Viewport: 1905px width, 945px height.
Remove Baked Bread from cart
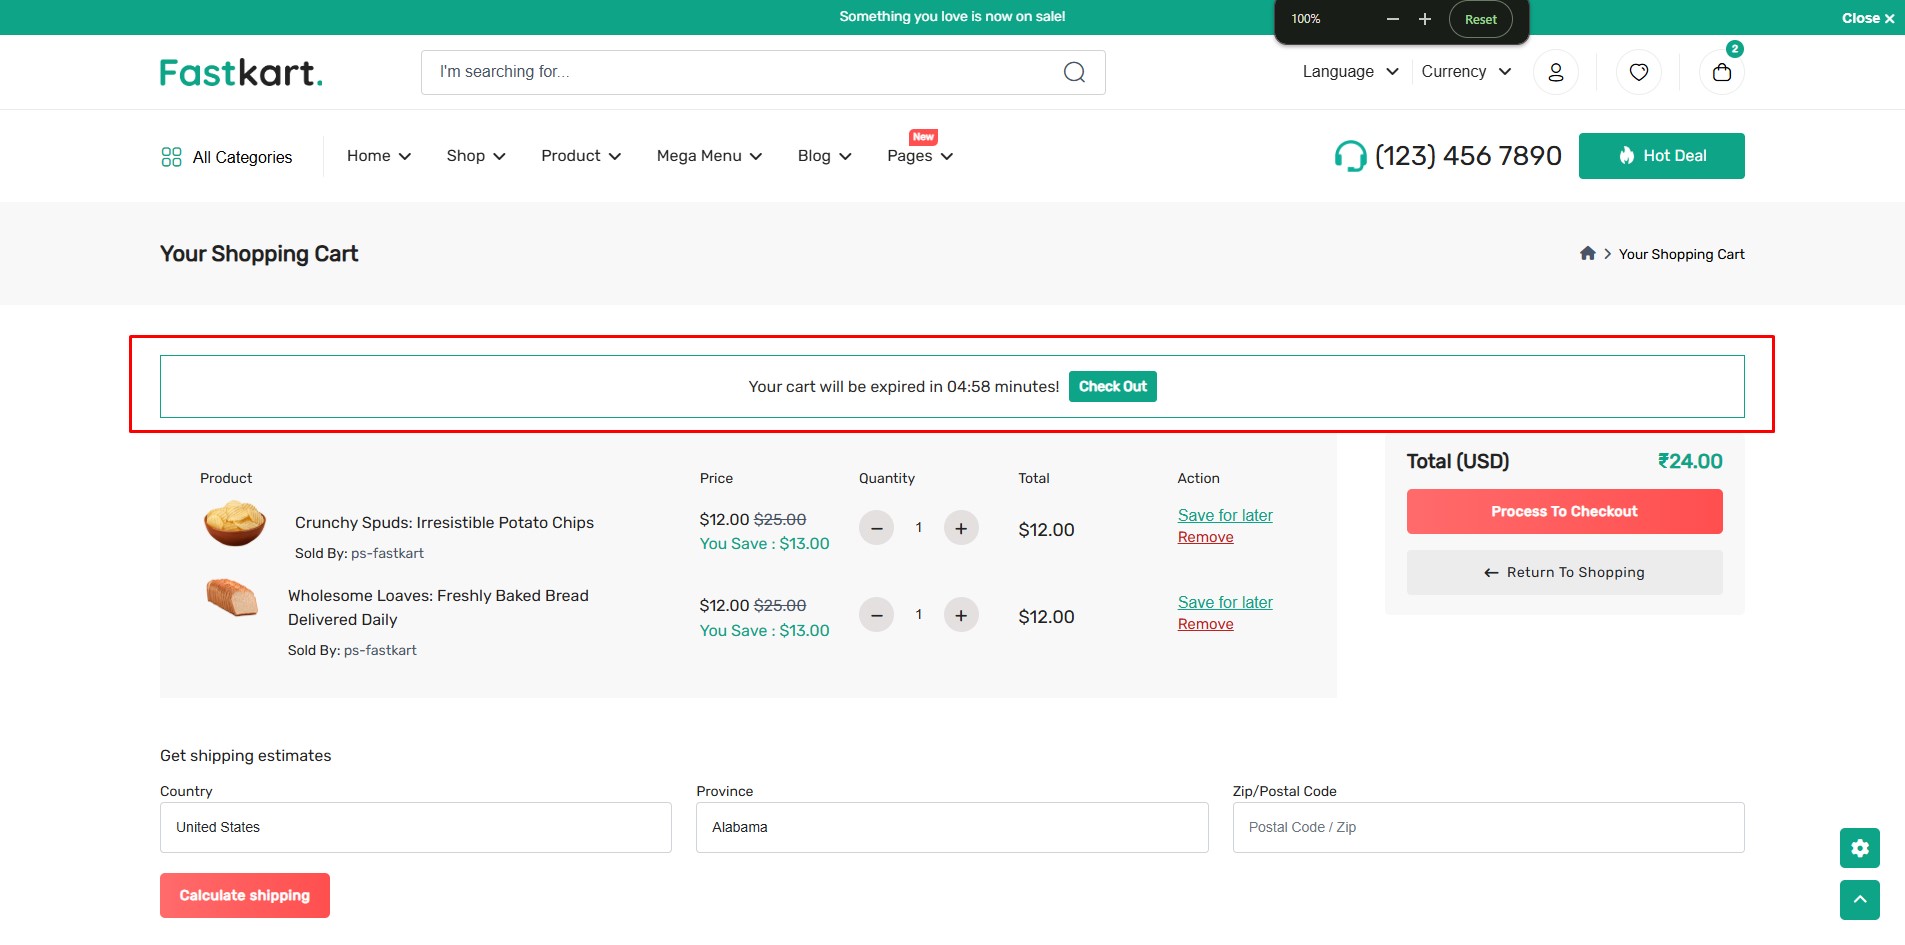1205,624
